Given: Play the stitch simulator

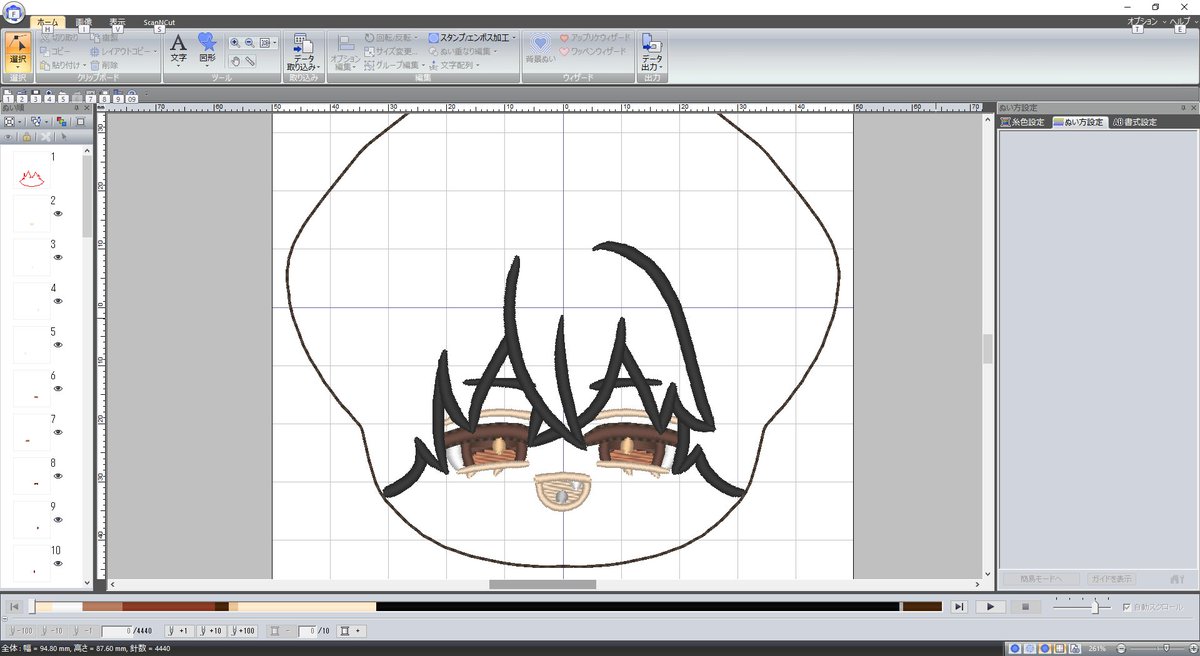Looking at the screenshot, I should coord(989,606).
